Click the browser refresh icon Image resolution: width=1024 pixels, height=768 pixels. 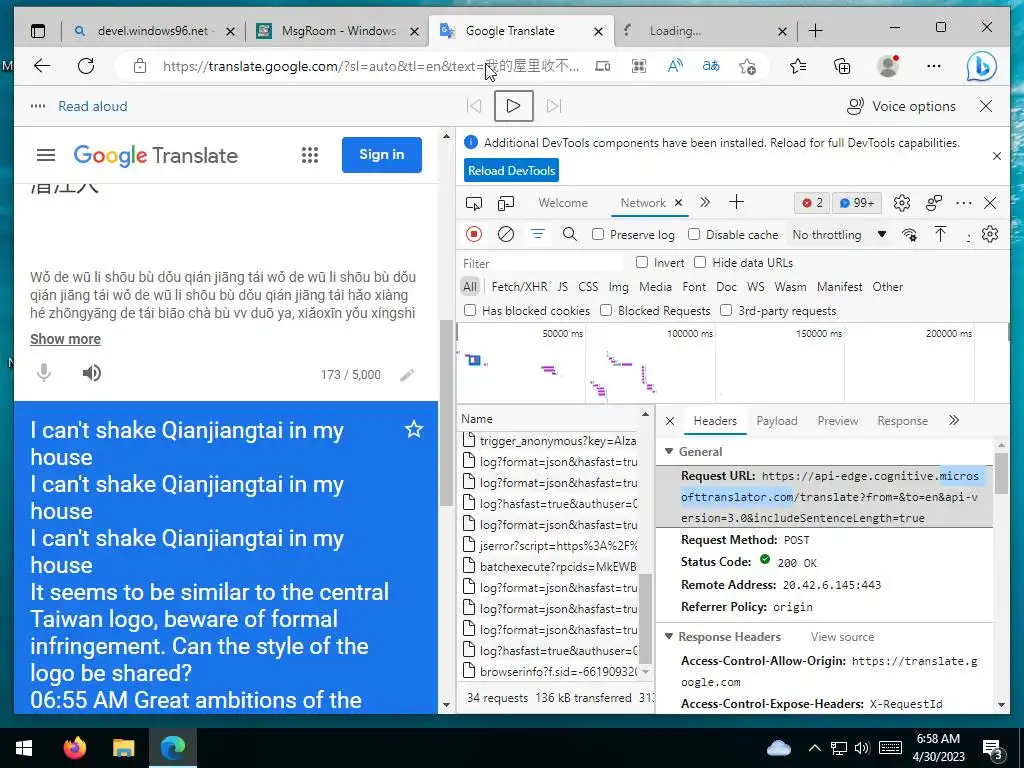pos(86,66)
